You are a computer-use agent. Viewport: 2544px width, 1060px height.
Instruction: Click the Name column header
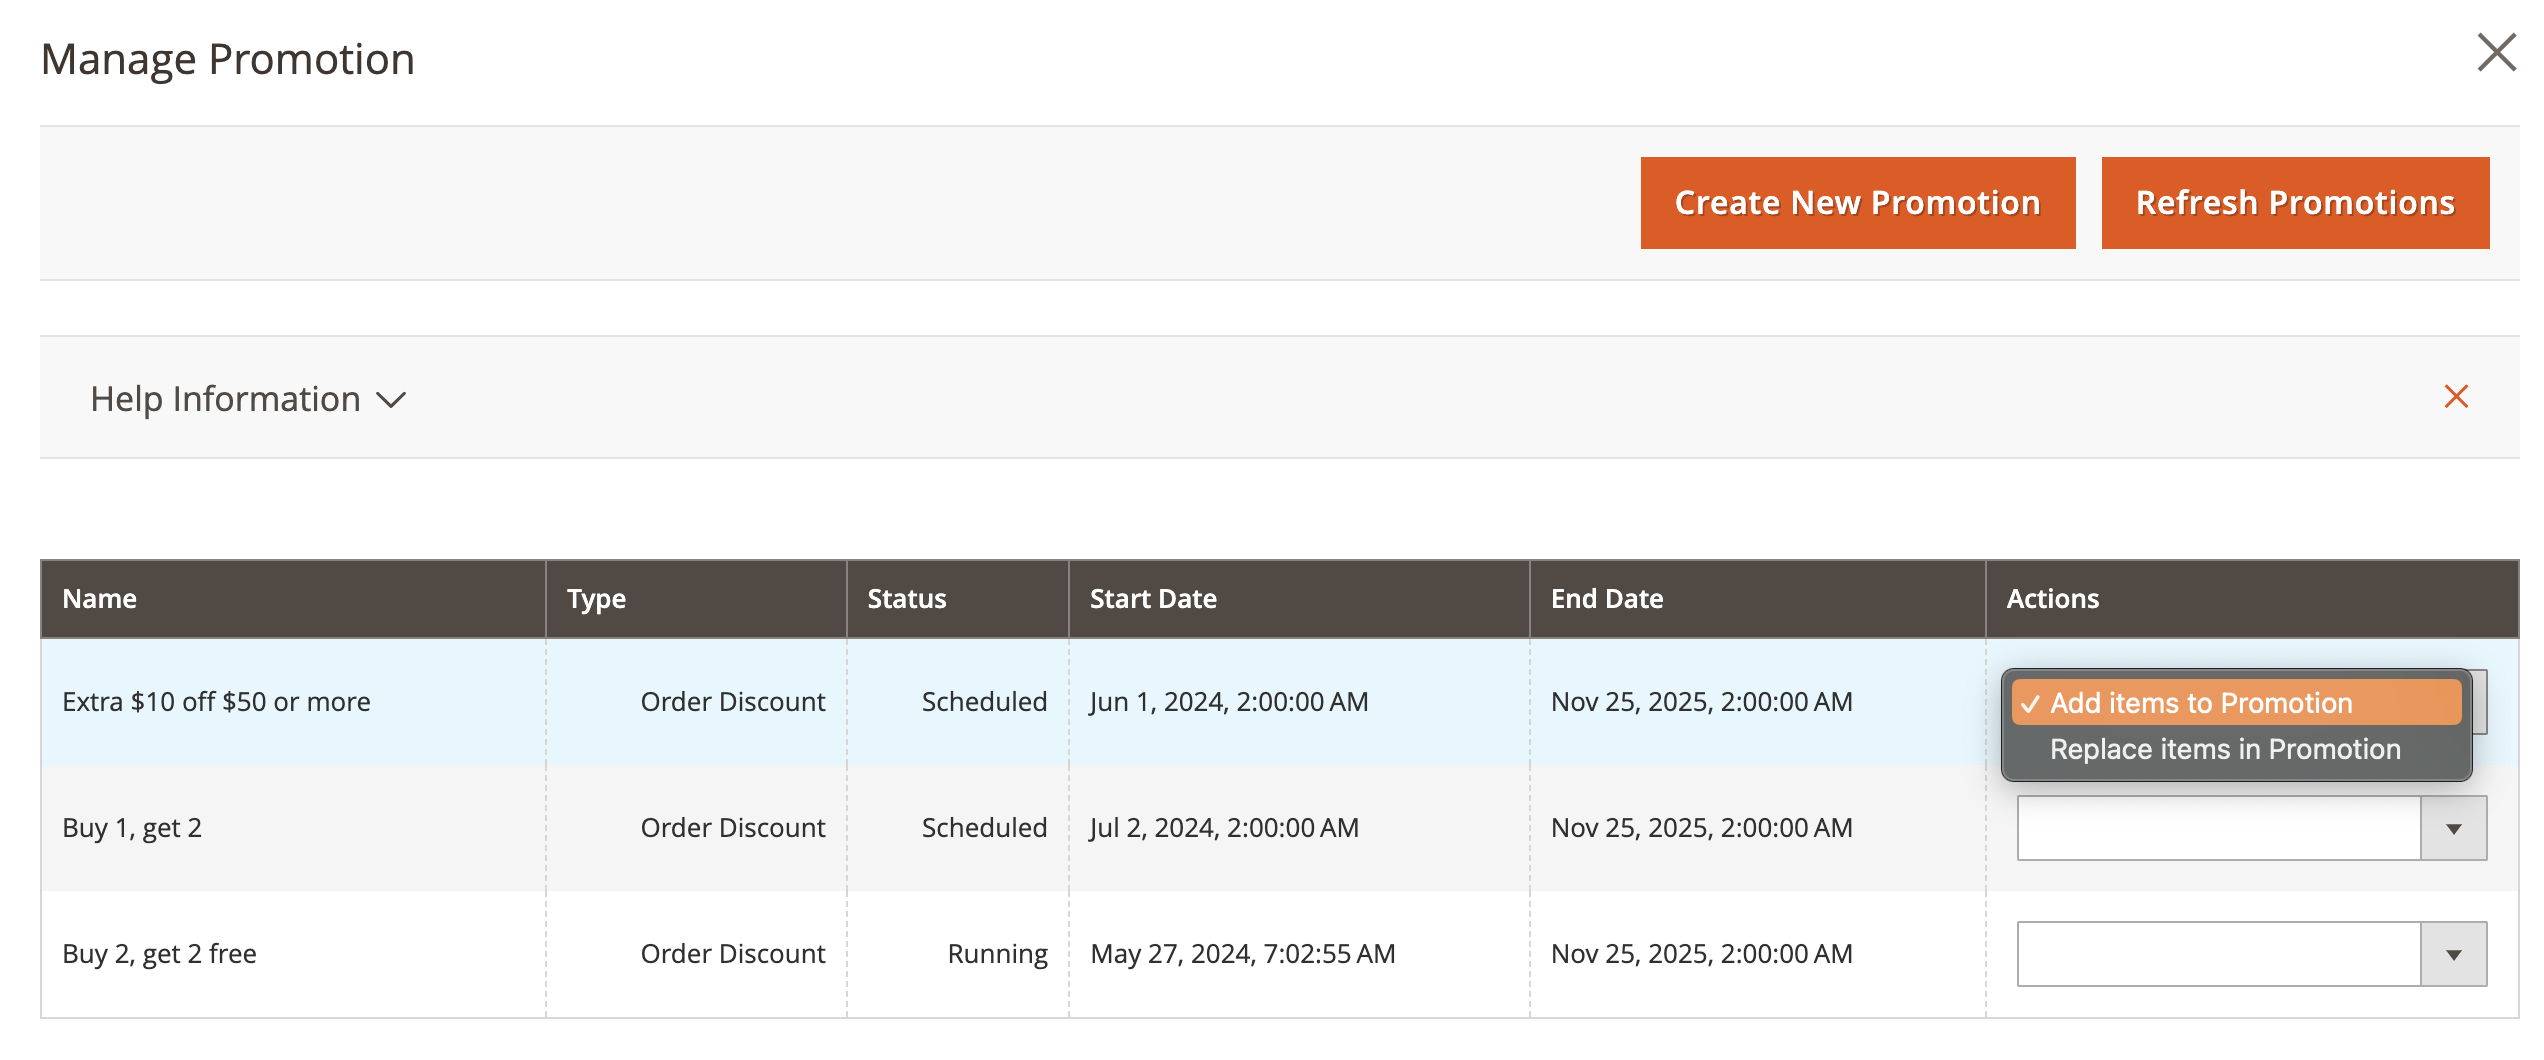pyautogui.click(x=100, y=599)
